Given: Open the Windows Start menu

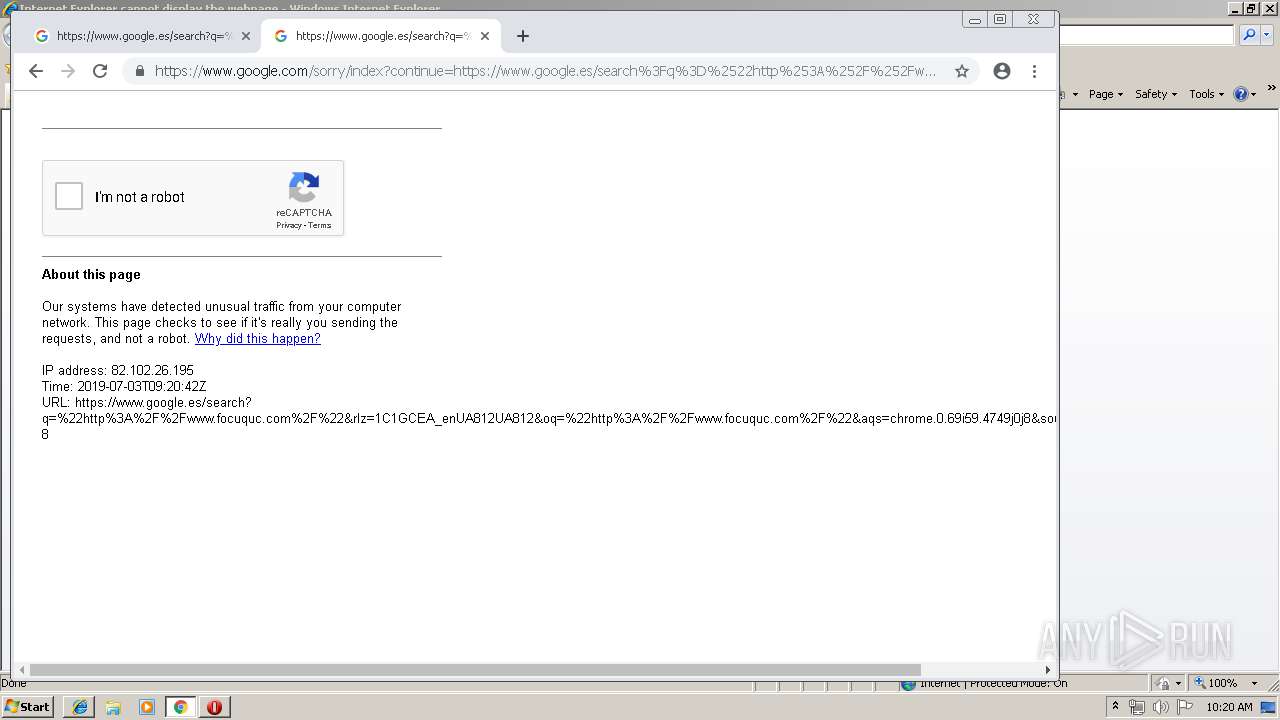Looking at the screenshot, I should 27,707.
